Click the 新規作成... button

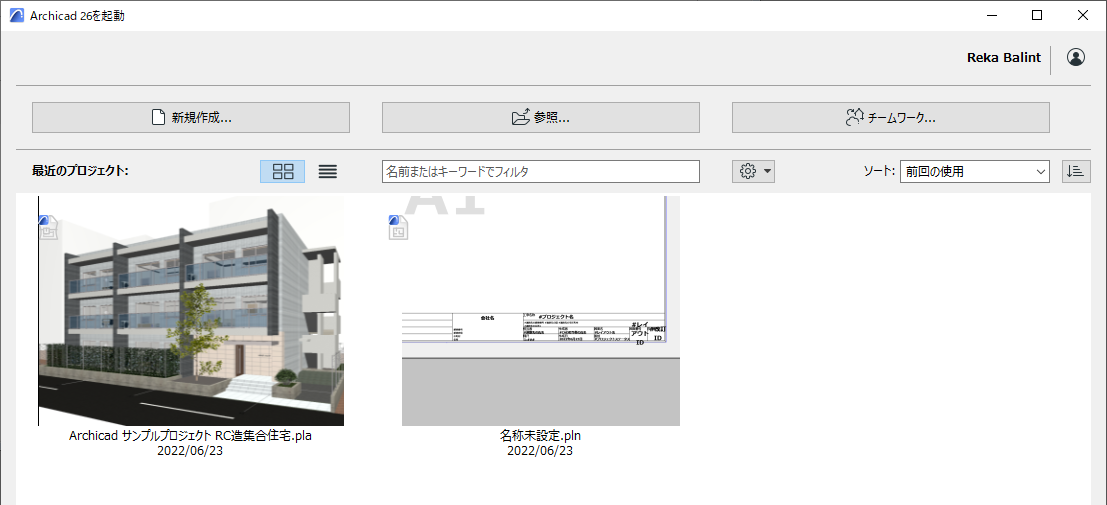tap(191, 117)
